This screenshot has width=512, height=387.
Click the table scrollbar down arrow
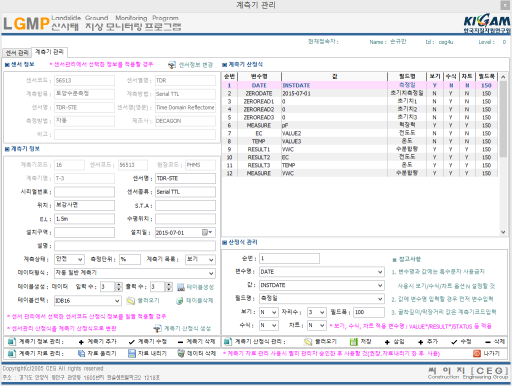pos(503,232)
